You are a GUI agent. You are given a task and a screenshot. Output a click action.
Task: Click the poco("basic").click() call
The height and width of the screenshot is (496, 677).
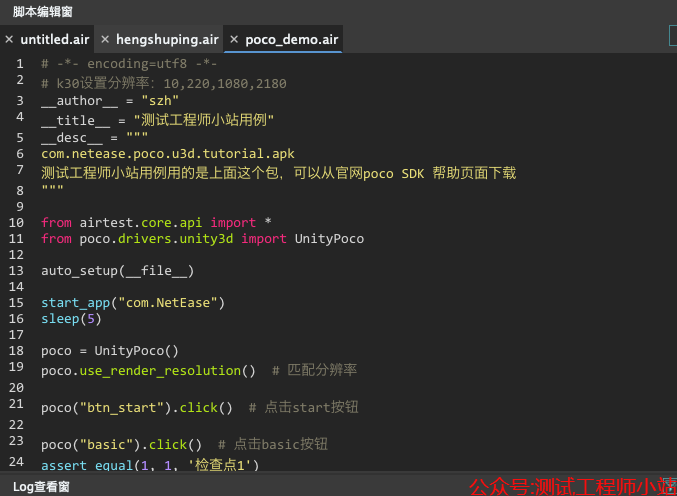121,445
